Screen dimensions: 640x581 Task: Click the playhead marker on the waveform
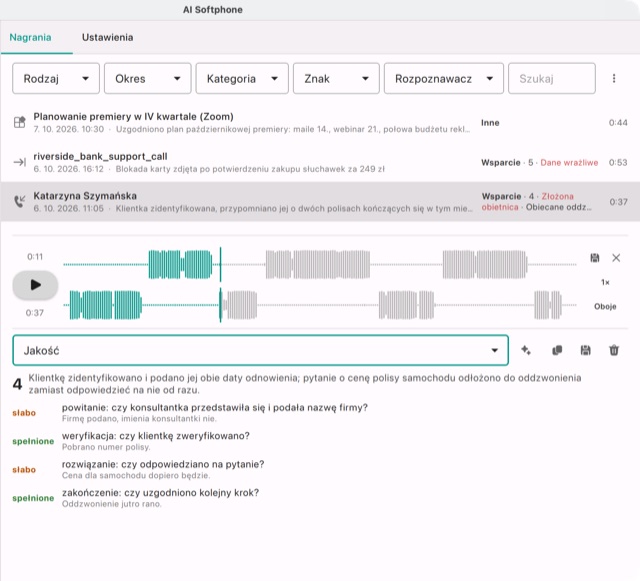(x=220, y=285)
